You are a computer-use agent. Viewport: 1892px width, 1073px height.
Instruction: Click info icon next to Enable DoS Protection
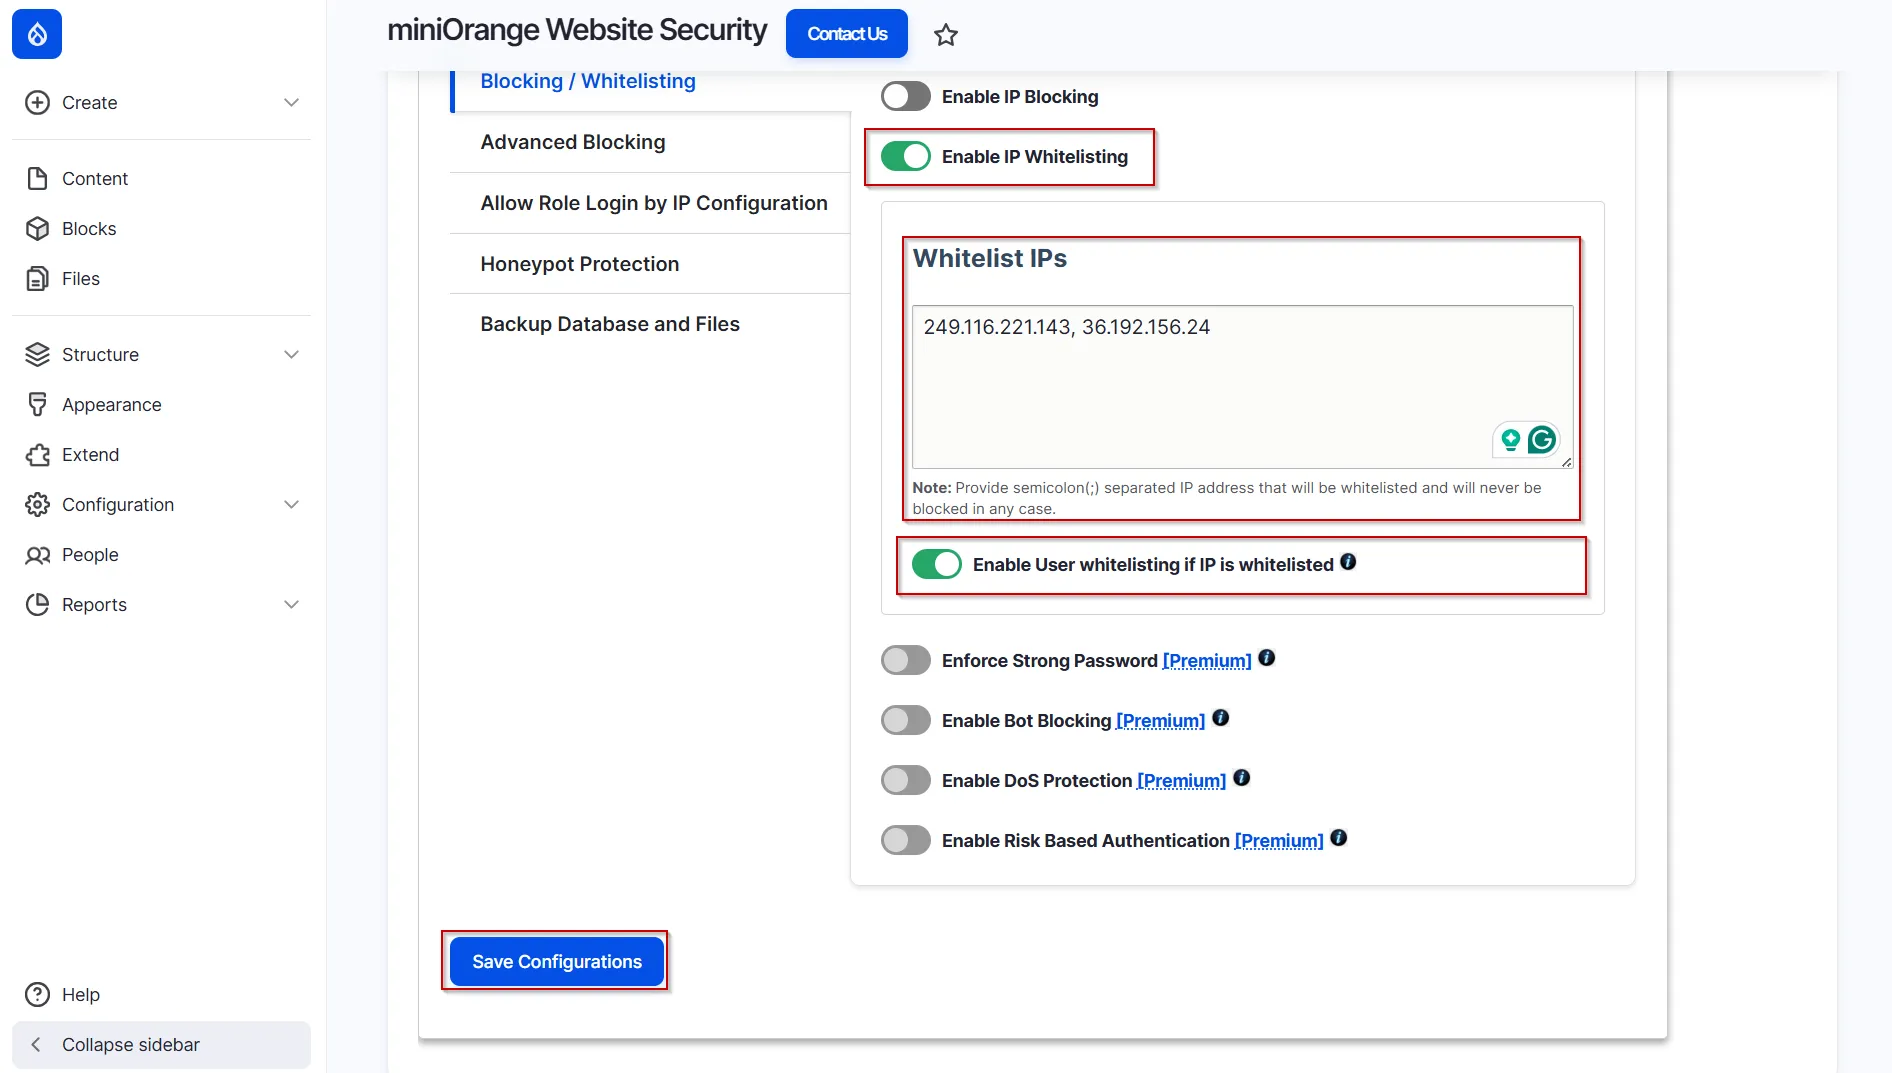click(x=1241, y=778)
